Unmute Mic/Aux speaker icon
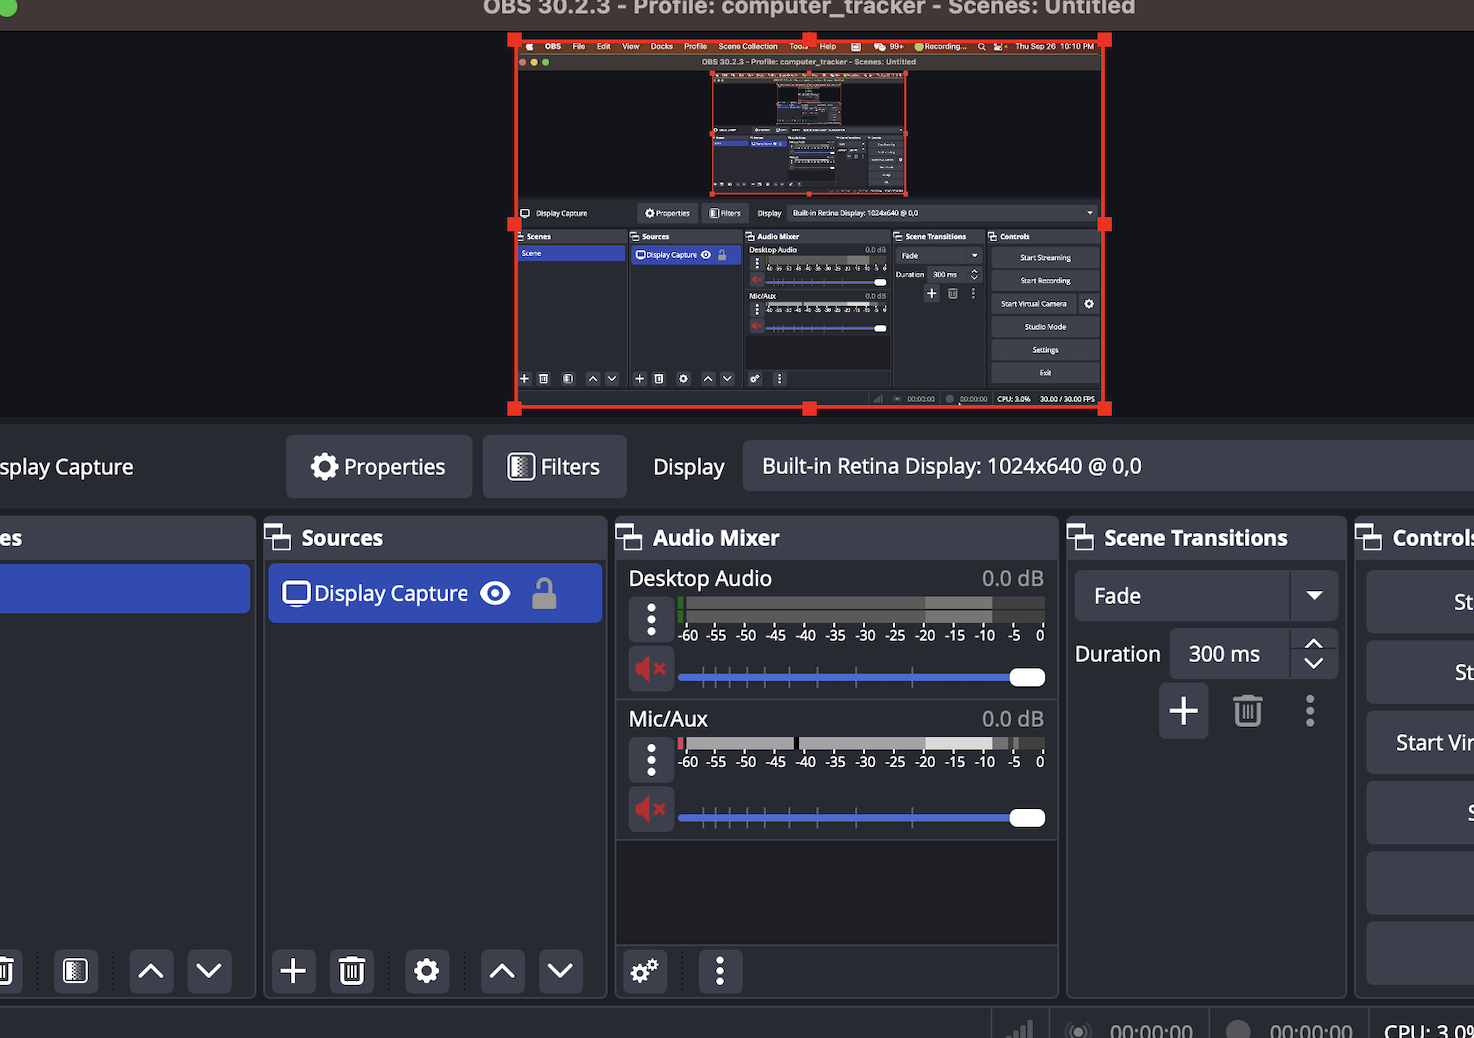 651,808
